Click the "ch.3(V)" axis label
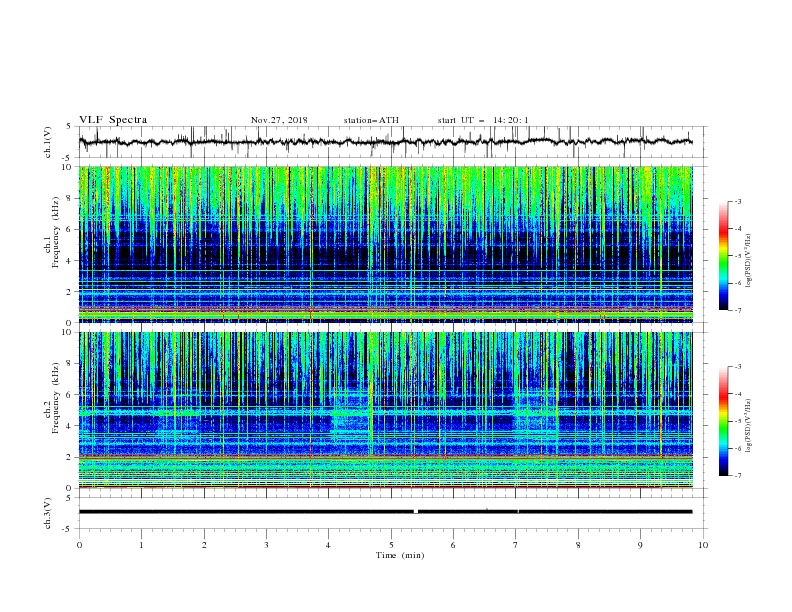This screenshot has height=612, width=792. pyautogui.click(x=48, y=513)
